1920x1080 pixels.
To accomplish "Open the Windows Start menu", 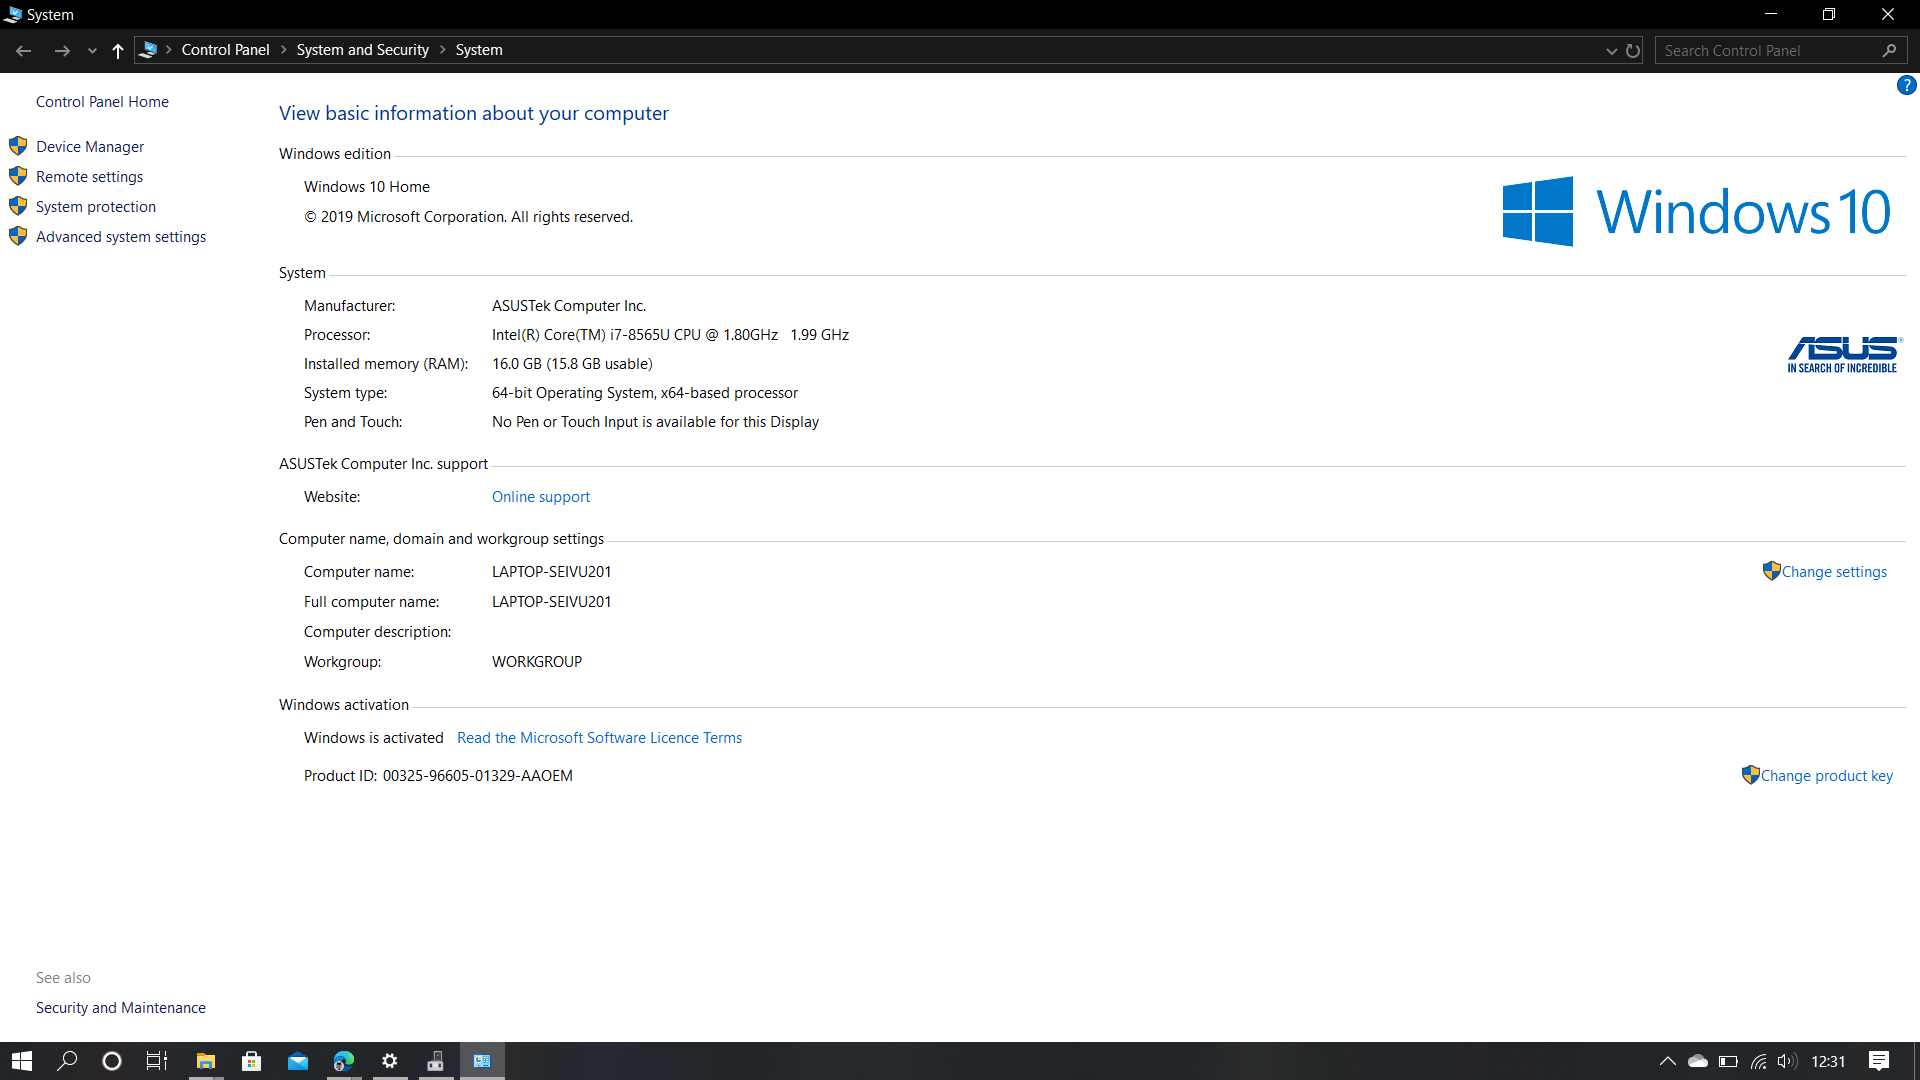I will 22,1061.
